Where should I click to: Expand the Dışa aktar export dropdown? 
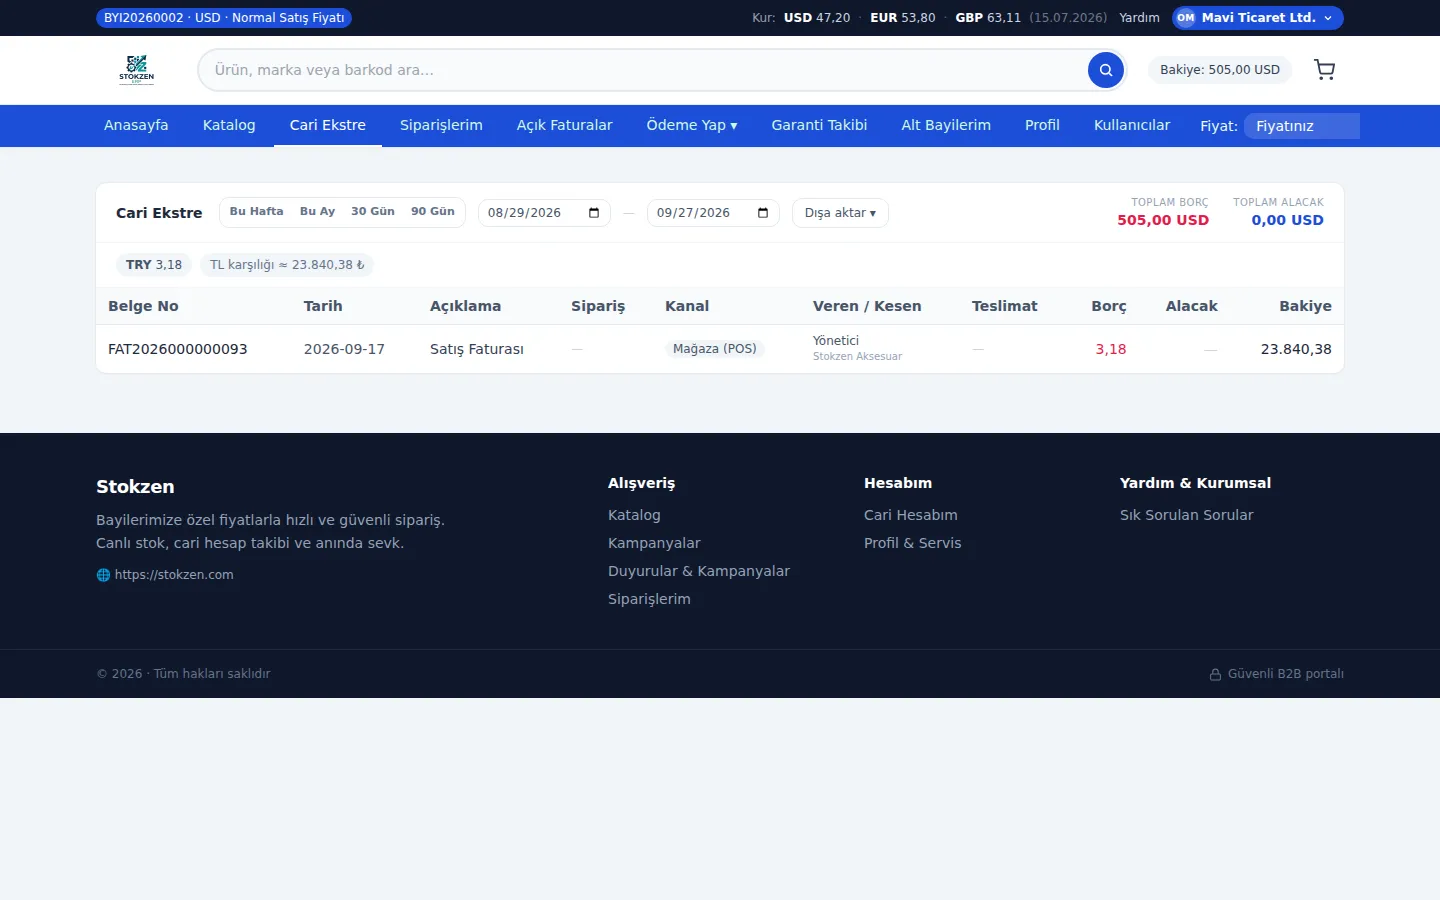840,213
